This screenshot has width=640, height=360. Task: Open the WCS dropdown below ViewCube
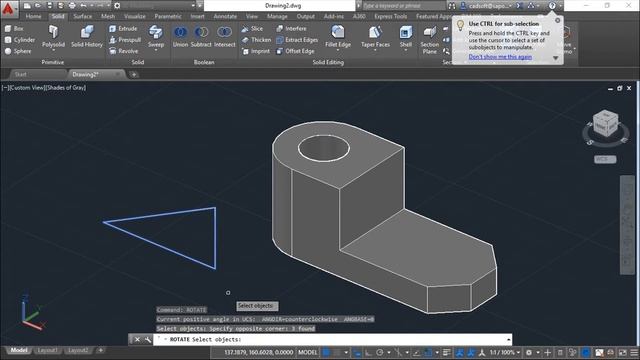click(605, 159)
